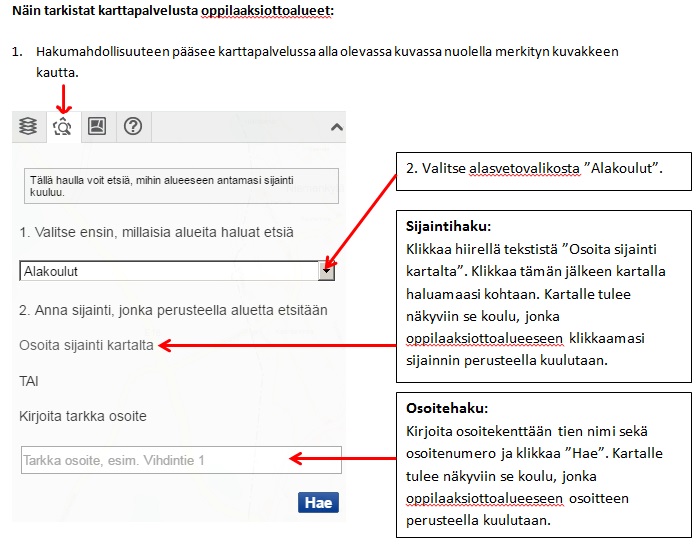Image resolution: width=699 pixels, height=544 pixels.
Task: Open the map layers stack icon
Action: pos(29,127)
